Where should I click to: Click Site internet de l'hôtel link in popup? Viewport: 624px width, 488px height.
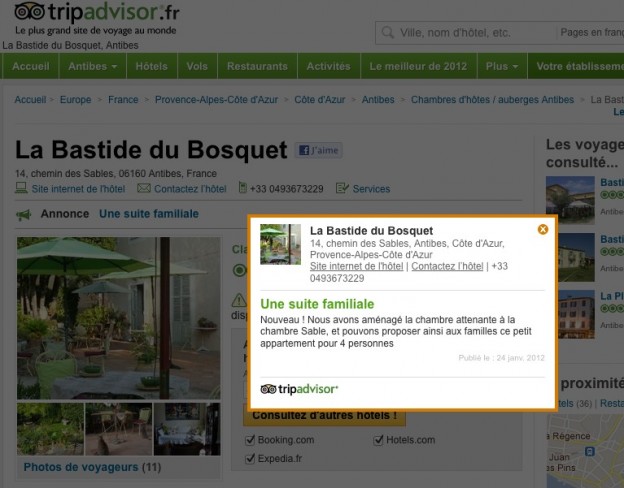click(x=357, y=266)
